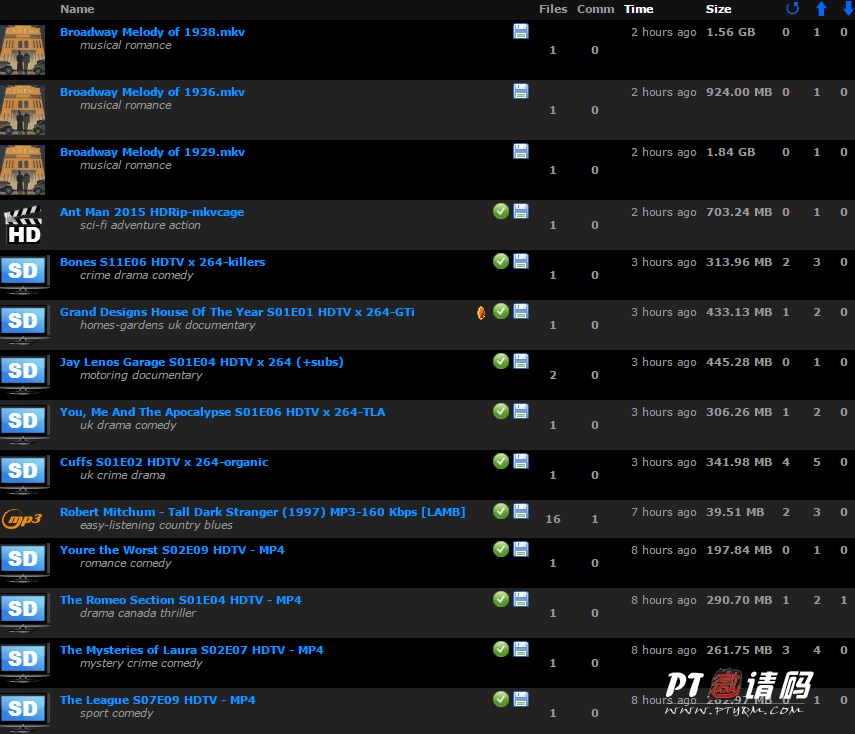This screenshot has width=855, height=734.
Task: Open Youre the Worst S02E09 HDTV link
Action: pos(172,550)
